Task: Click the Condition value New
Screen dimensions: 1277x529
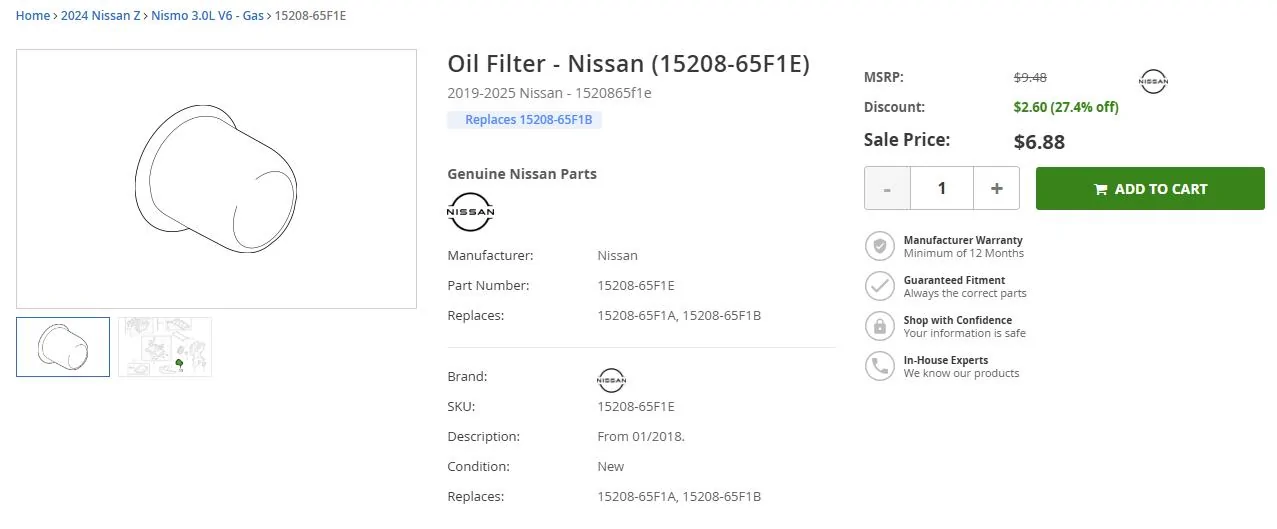Action: point(610,466)
